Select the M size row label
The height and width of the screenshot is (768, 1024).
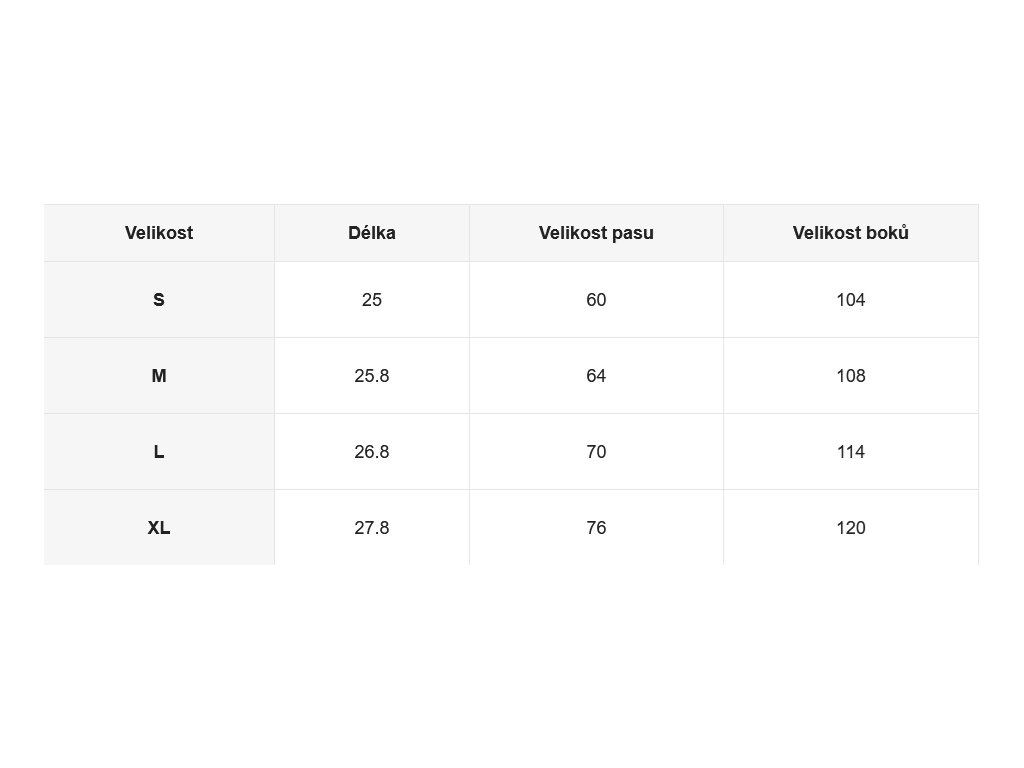click(x=159, y=376)
